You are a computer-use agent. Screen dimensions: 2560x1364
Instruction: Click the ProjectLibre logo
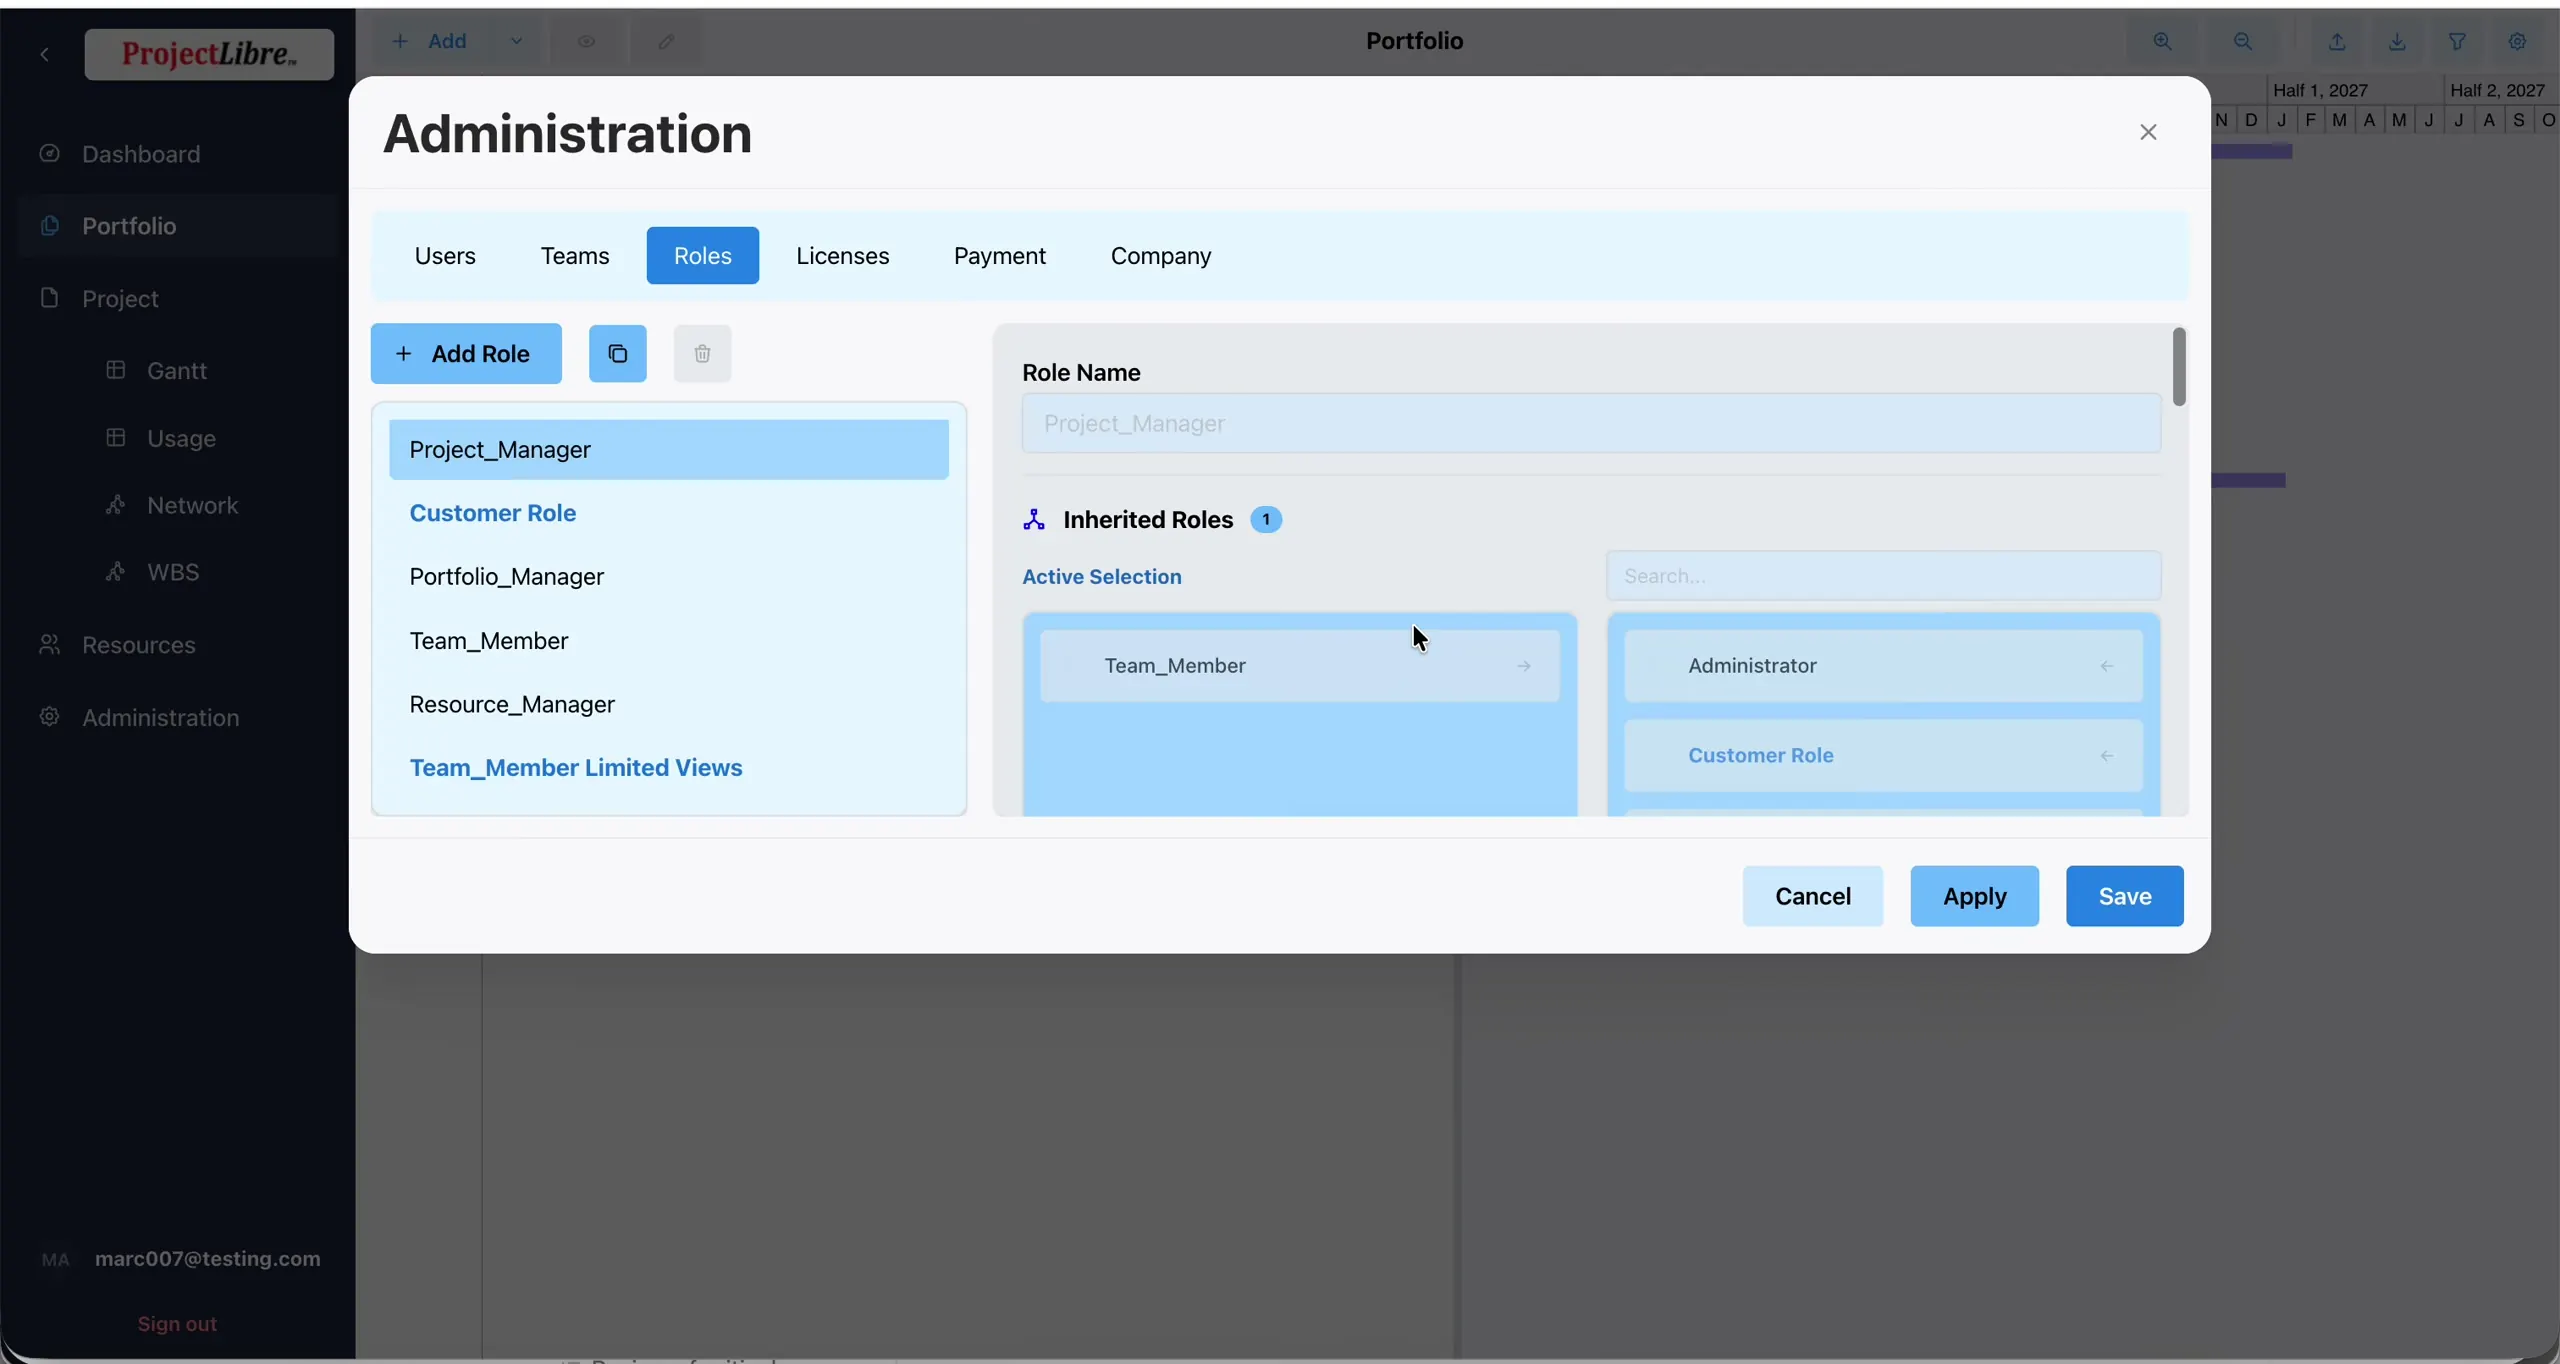click(209, 54)
